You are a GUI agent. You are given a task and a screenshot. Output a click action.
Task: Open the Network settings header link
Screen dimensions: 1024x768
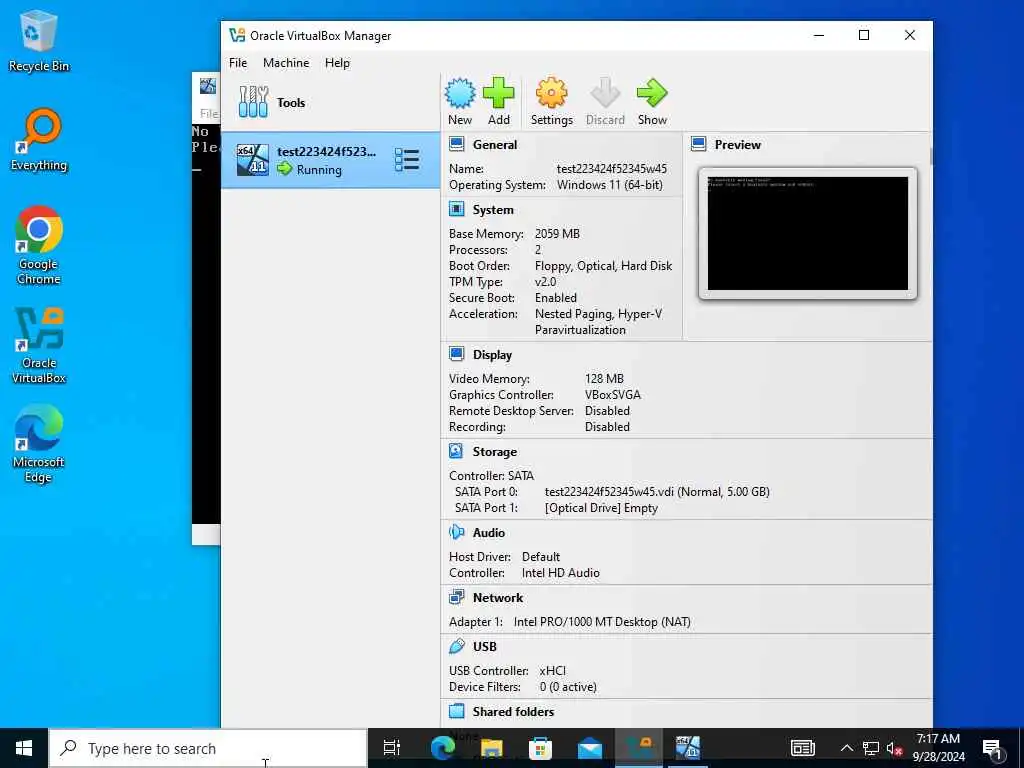pyautogui.click(x=498, y=598)
